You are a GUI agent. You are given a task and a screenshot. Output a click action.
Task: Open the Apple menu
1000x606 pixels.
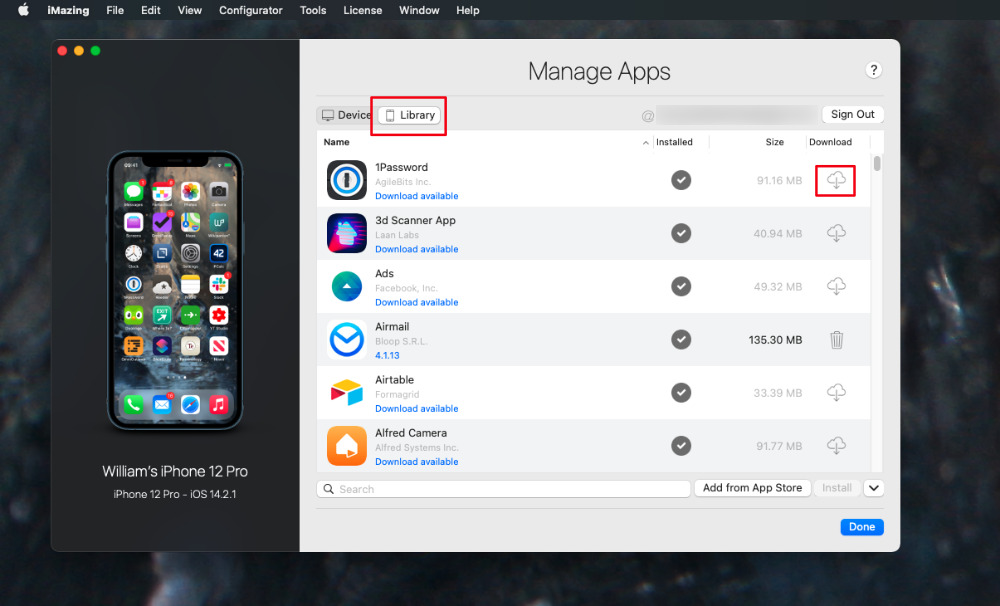(24, 10)
